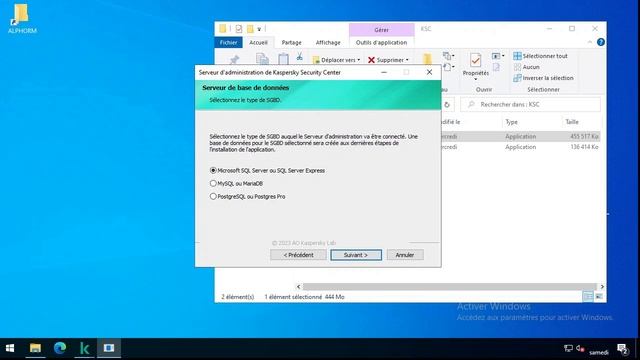This screenshot has height=360, width=640.
Task: Open Outils d'application tab
Action: tap(381, 42)
